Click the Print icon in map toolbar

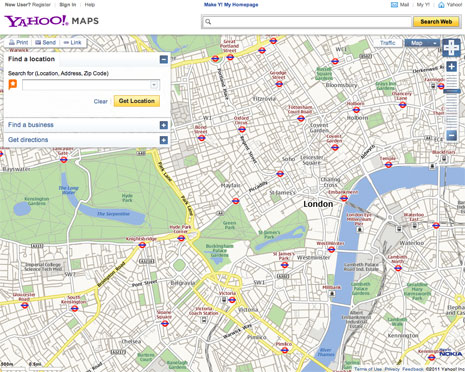click(12, 42)
